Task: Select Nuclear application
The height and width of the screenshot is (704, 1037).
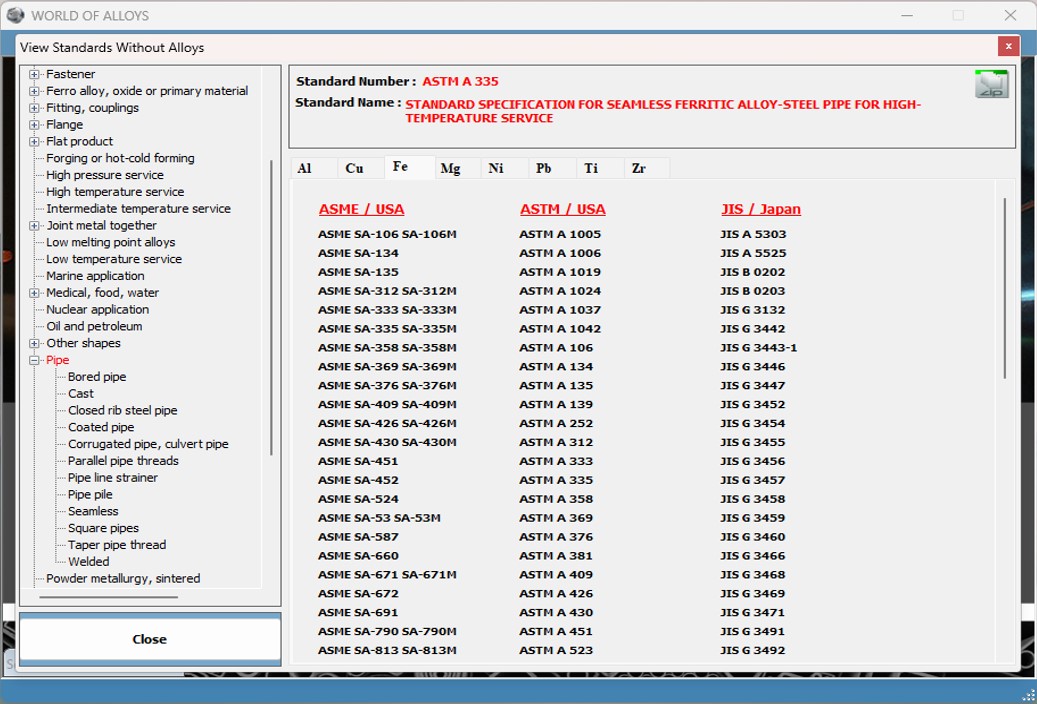Action: [97, 310]
